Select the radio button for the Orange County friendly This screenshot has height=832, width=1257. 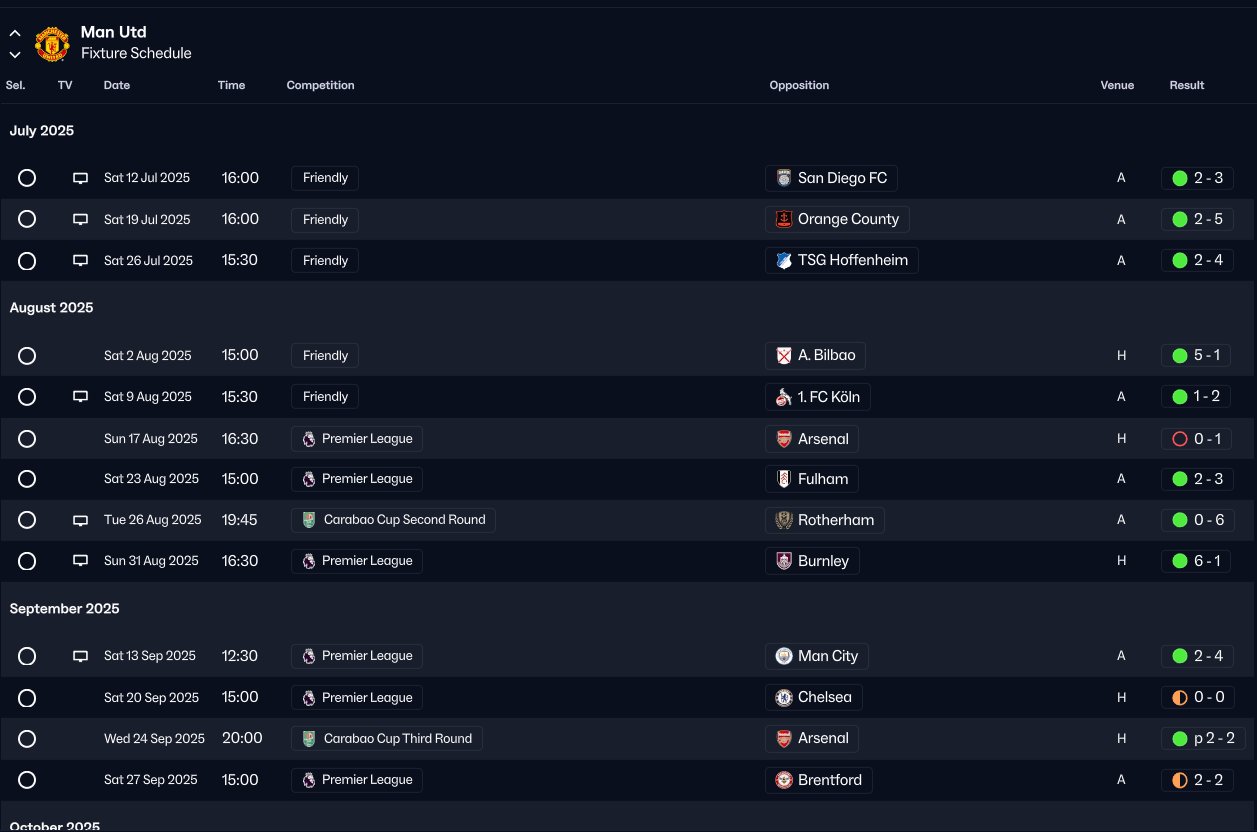pyautogui.click(x=27, y=219)
